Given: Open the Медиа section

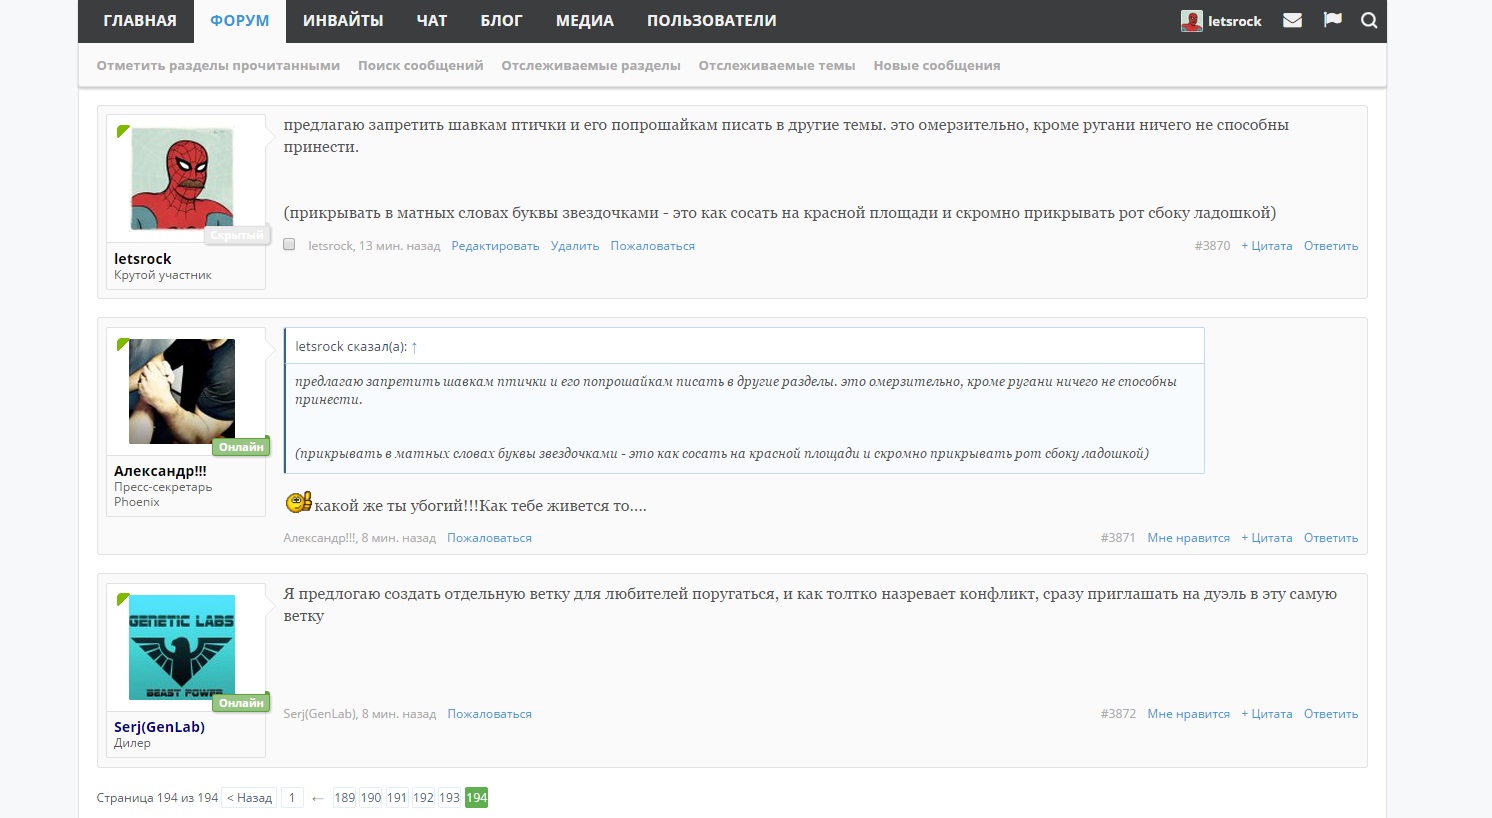Looking at the screenshot, I should [x=584, y=21].
